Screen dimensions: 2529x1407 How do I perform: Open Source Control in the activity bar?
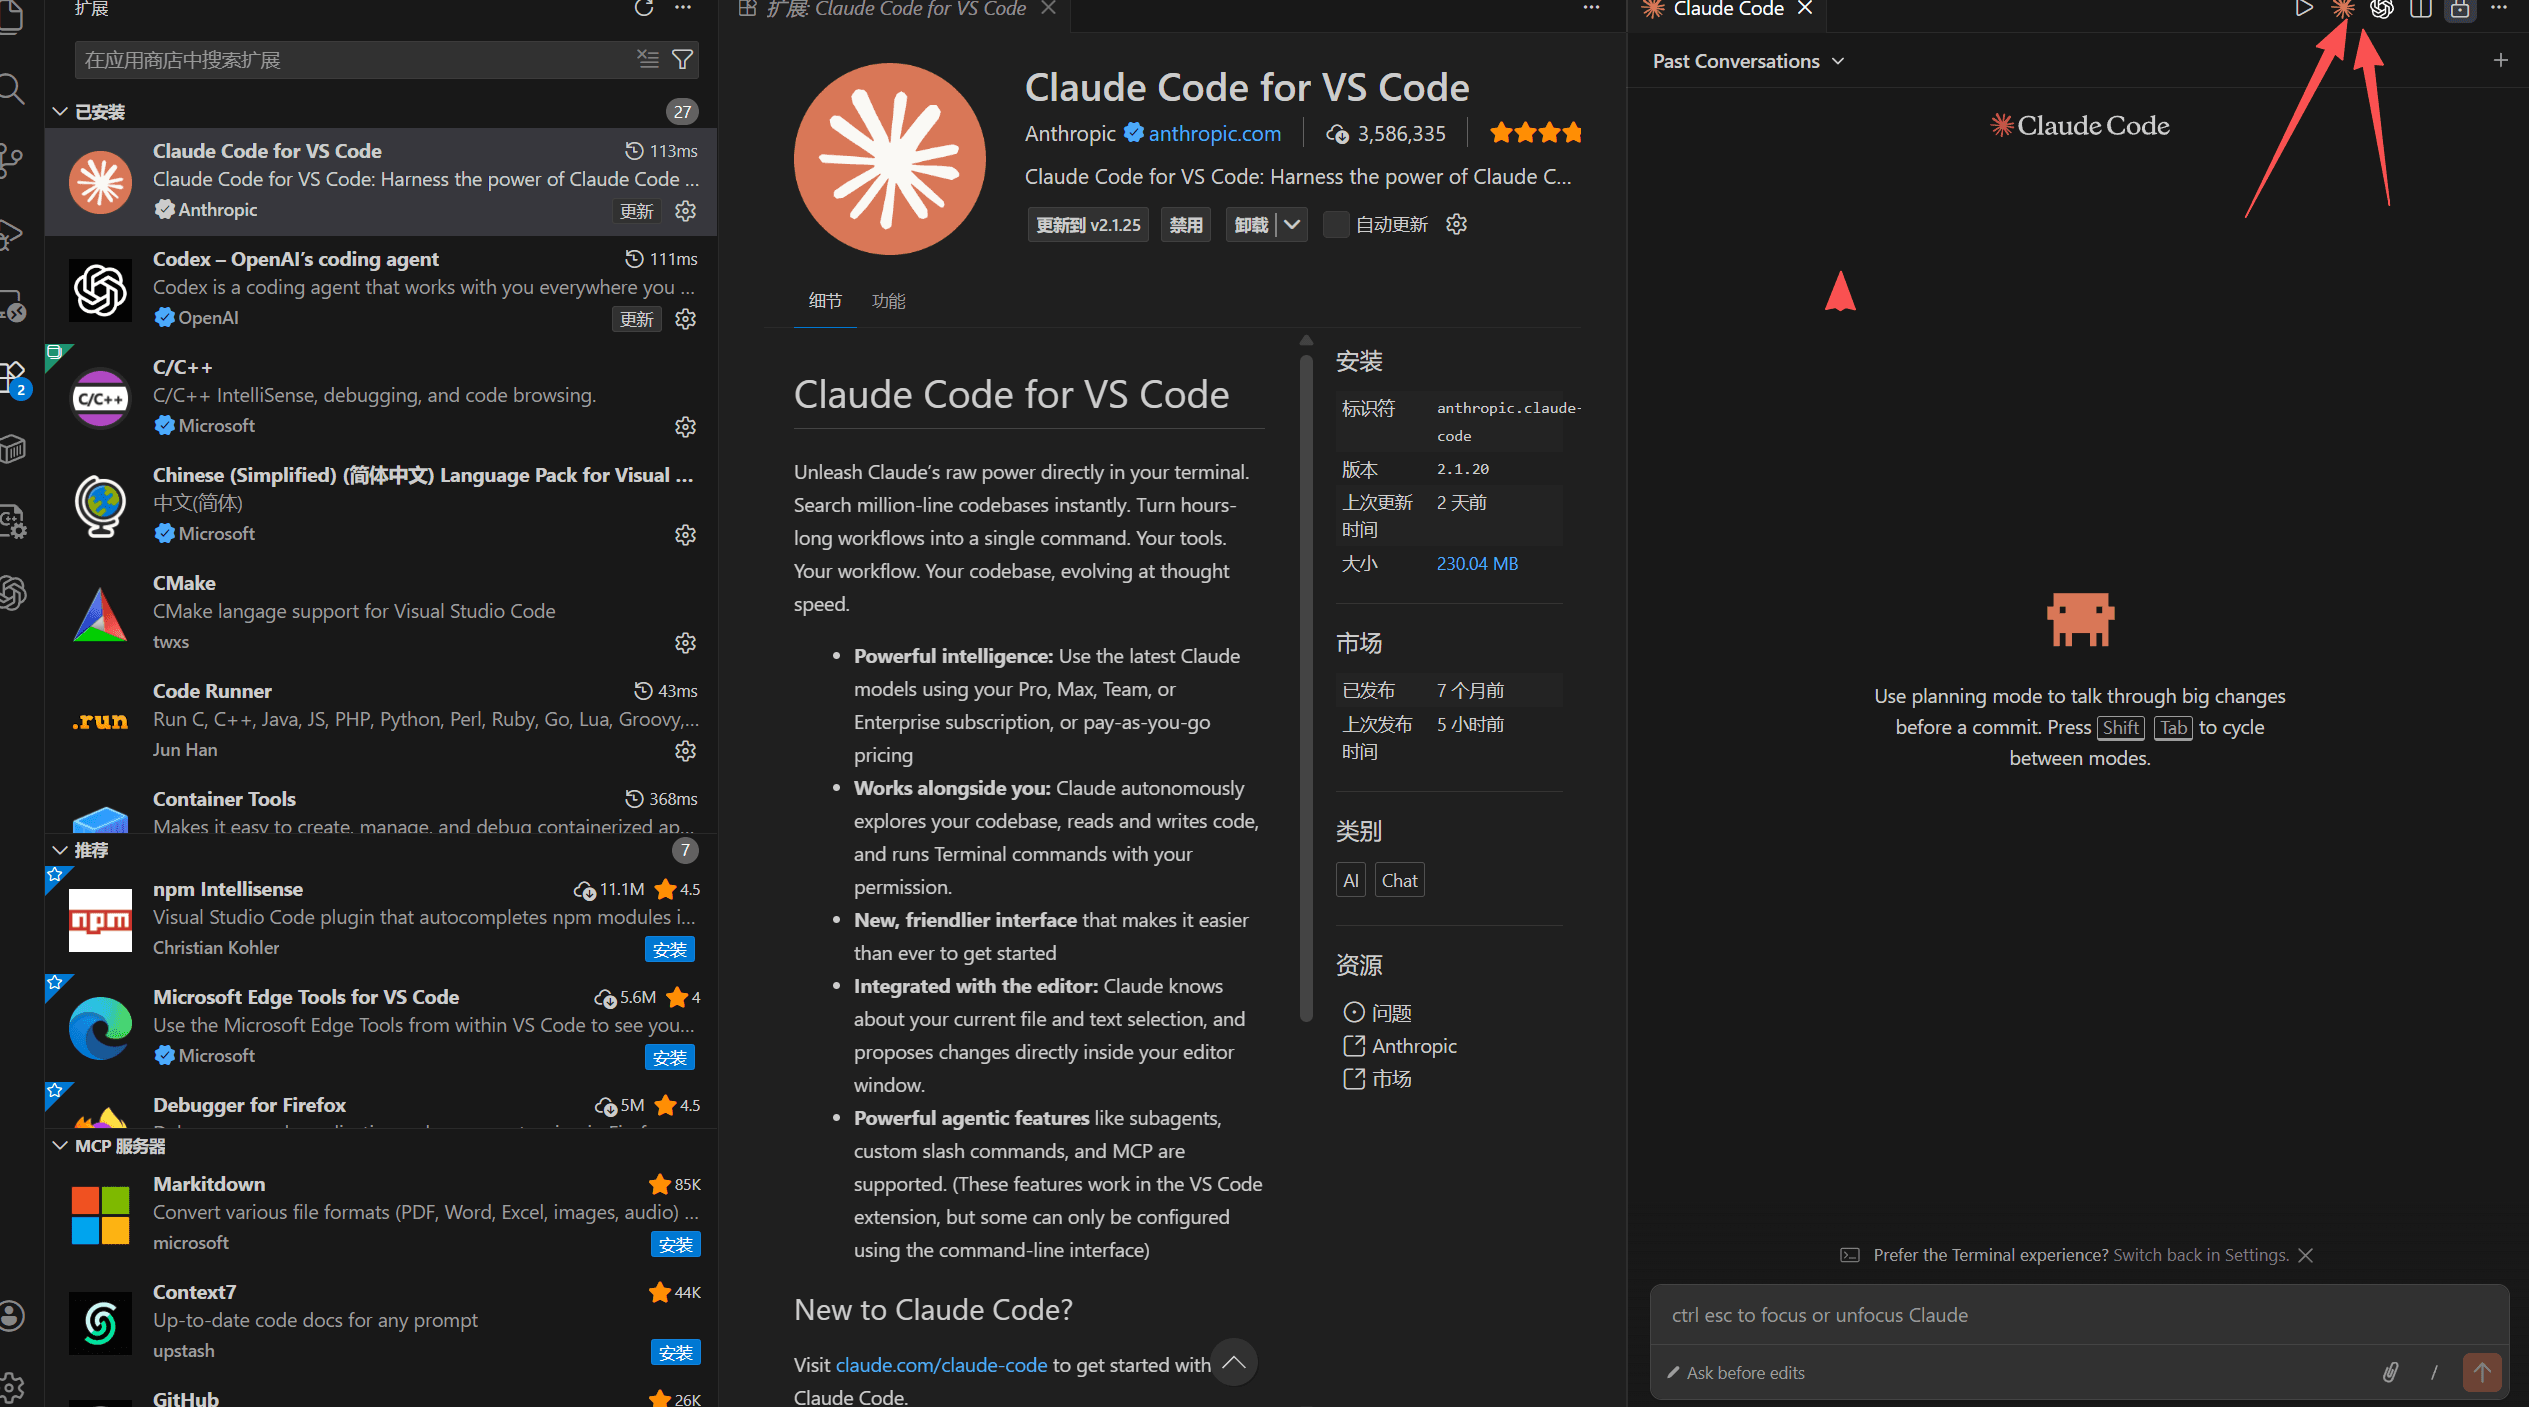(14, 157)
